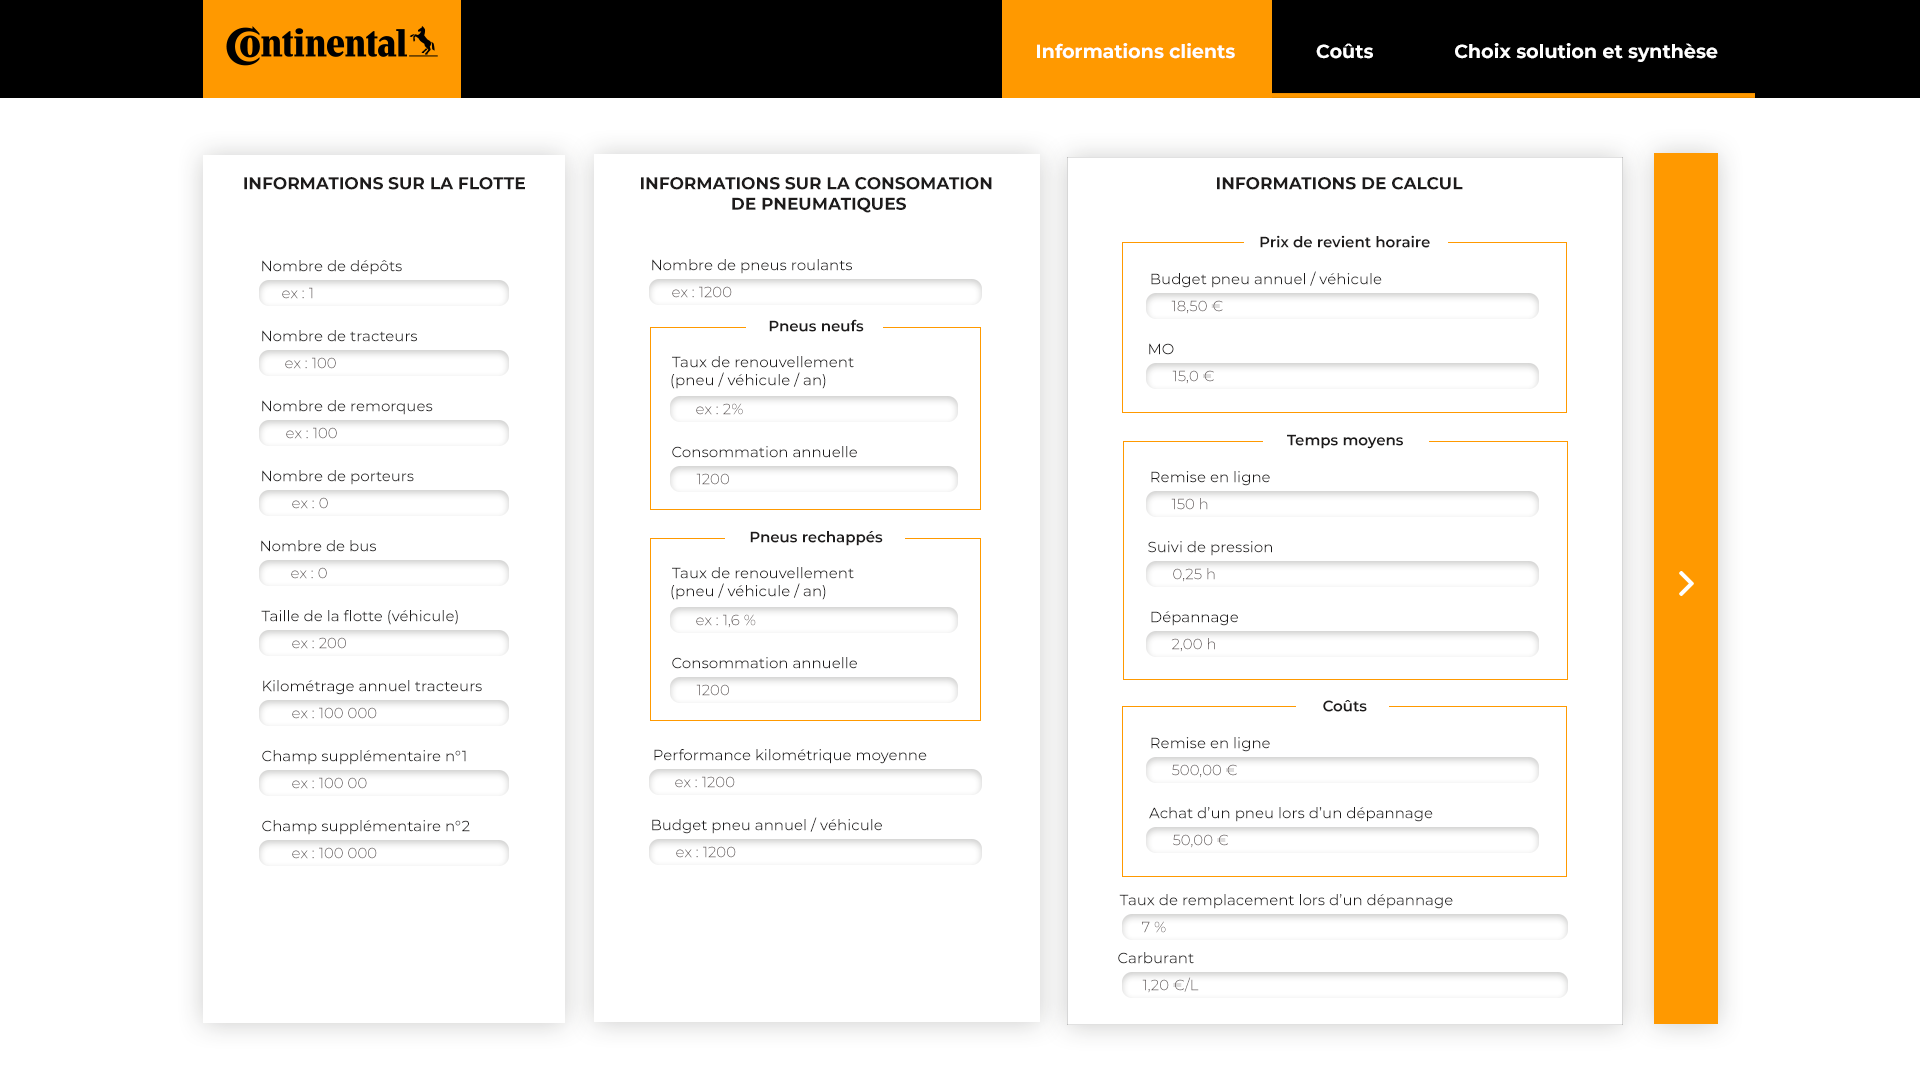Edit the Carburant price field
The height and width of the screenshot is (1080, 1920).
(x=1344, y=985)
